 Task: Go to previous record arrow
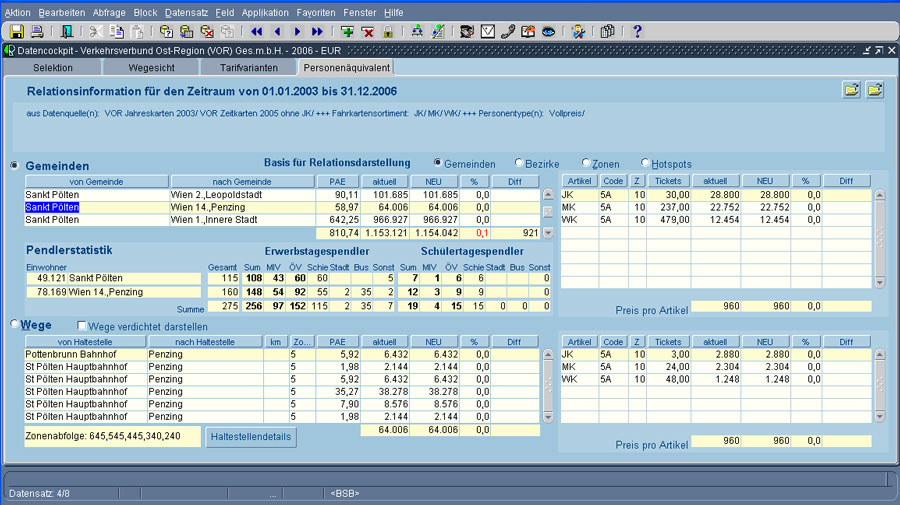click(277, 32)
